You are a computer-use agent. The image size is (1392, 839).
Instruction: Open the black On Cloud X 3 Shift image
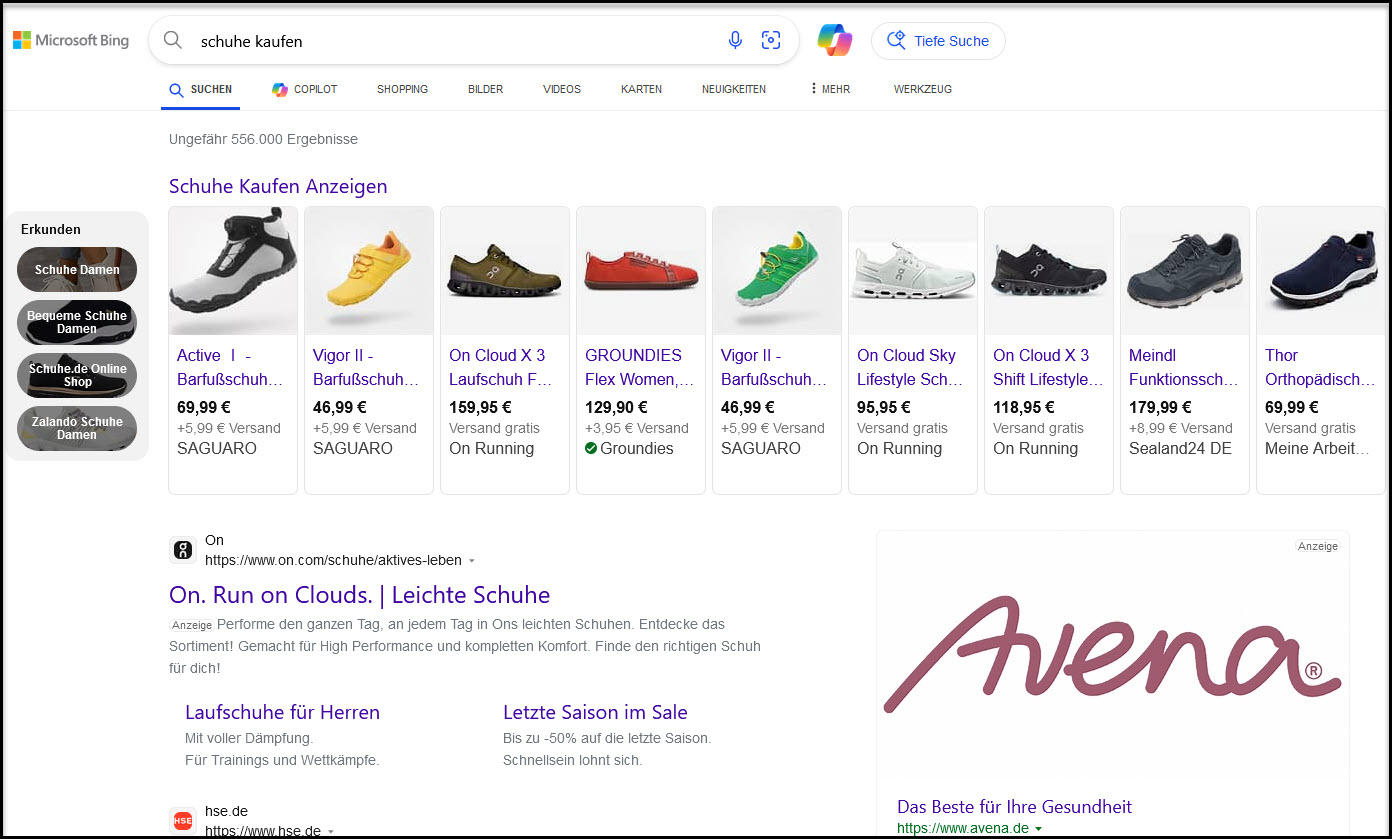[1049, 271]
